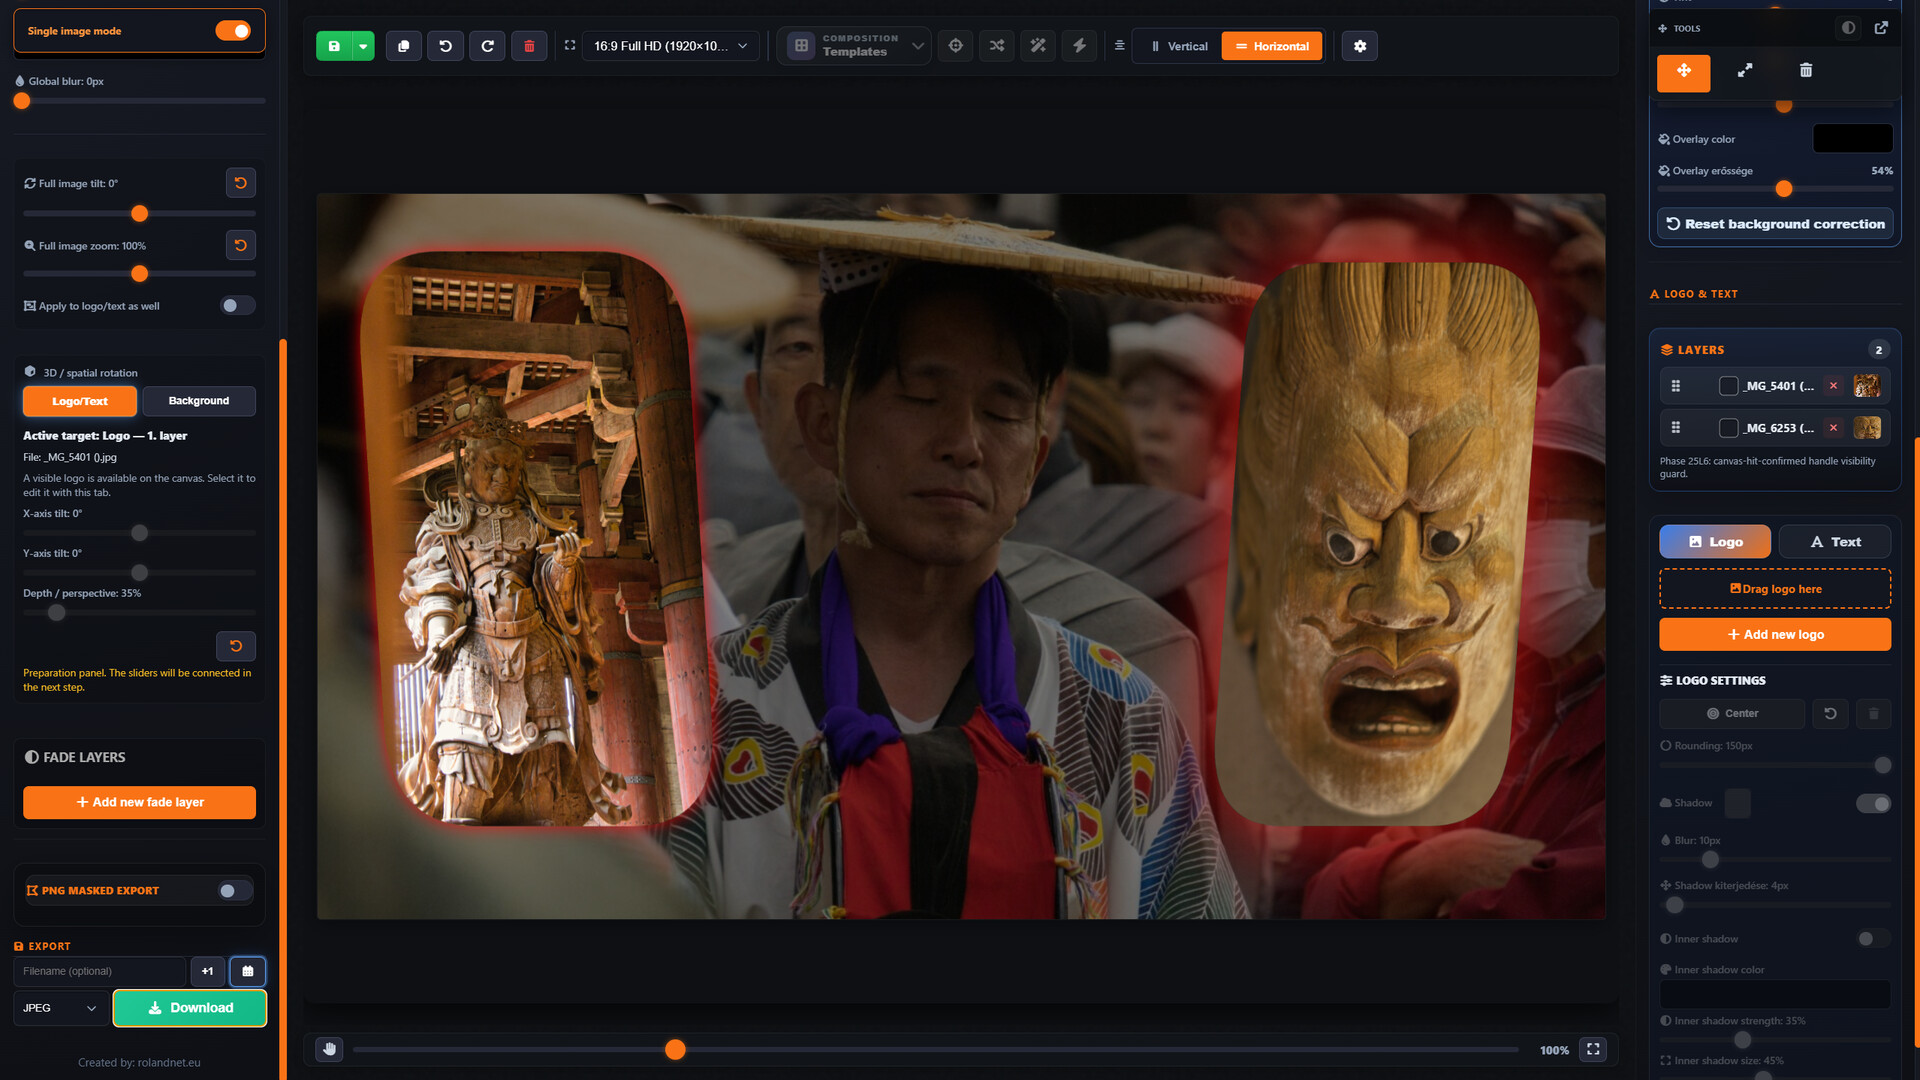The width and height of the screenshot is (1920, 1080).
Task: Click the duplicate/copy icon in toolbar
Action: (x=404, y=46)
